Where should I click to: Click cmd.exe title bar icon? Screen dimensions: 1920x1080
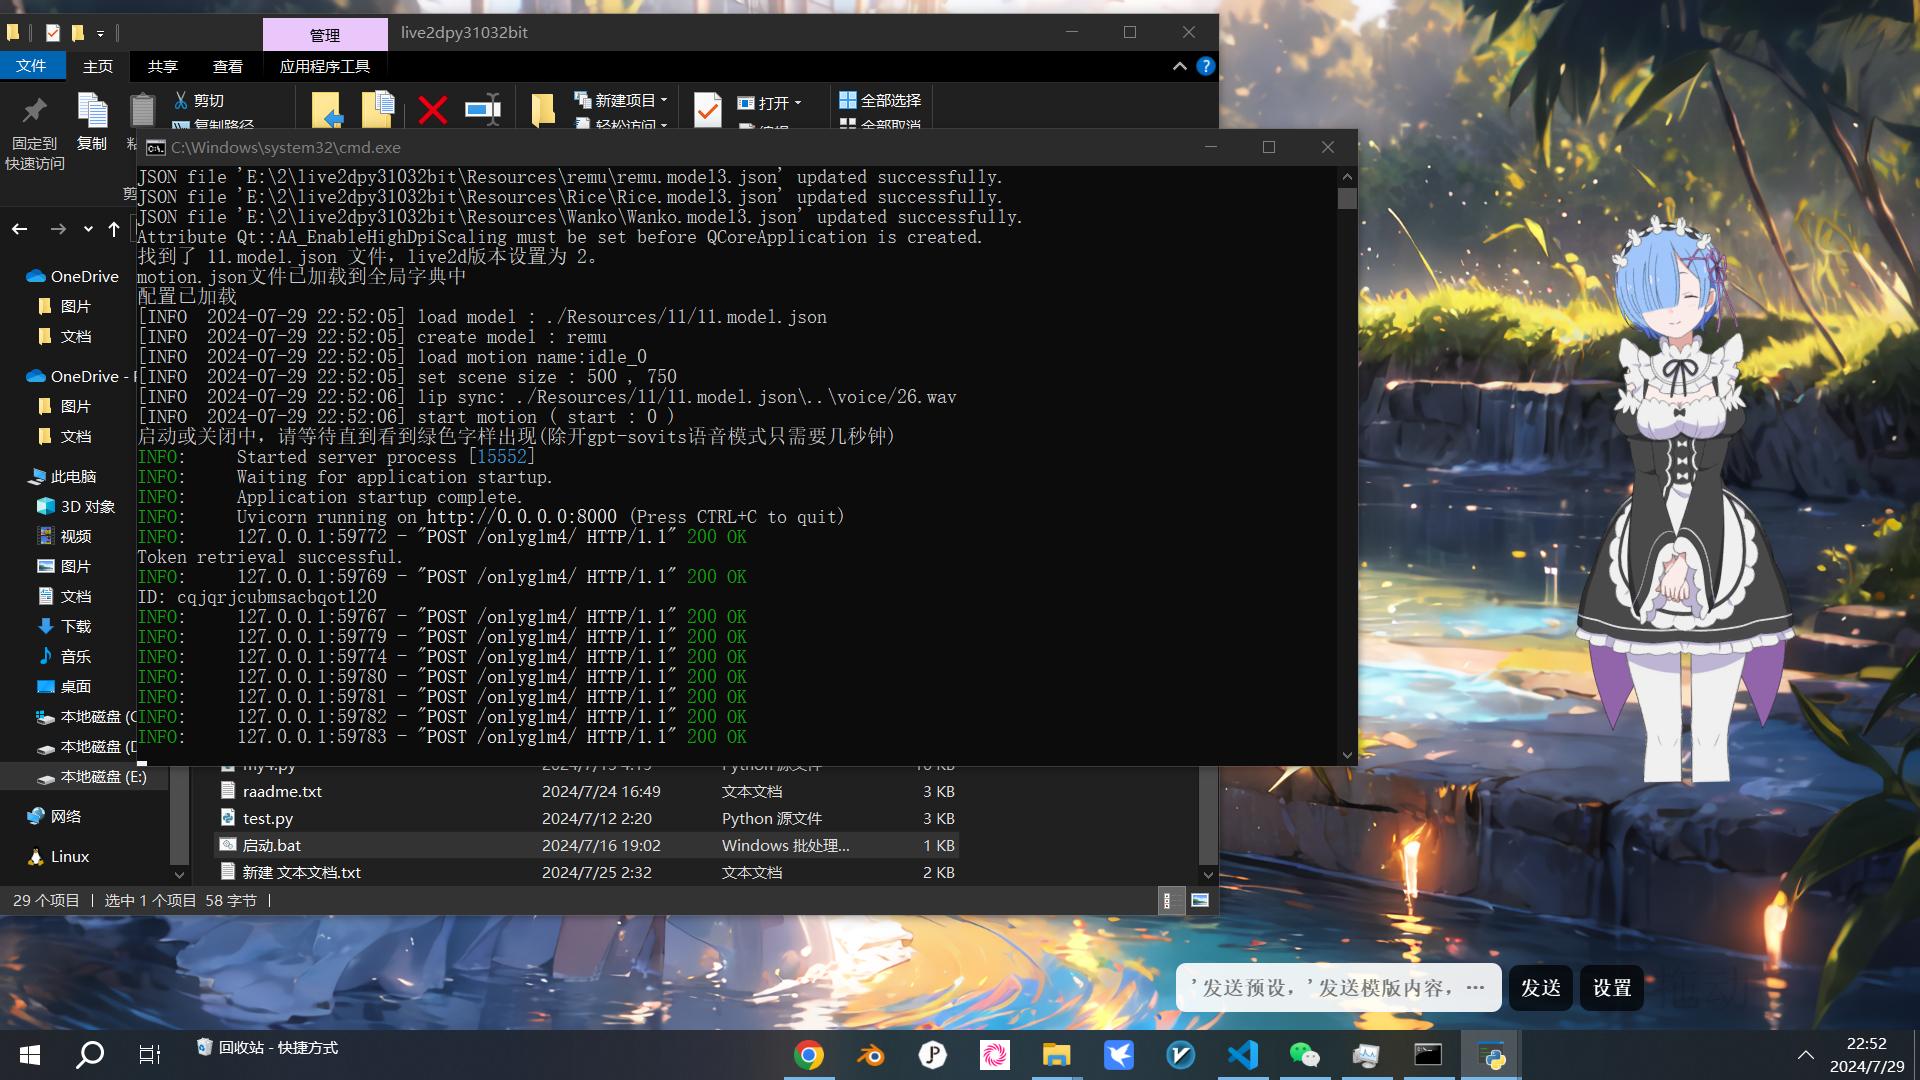click(156, 147)
